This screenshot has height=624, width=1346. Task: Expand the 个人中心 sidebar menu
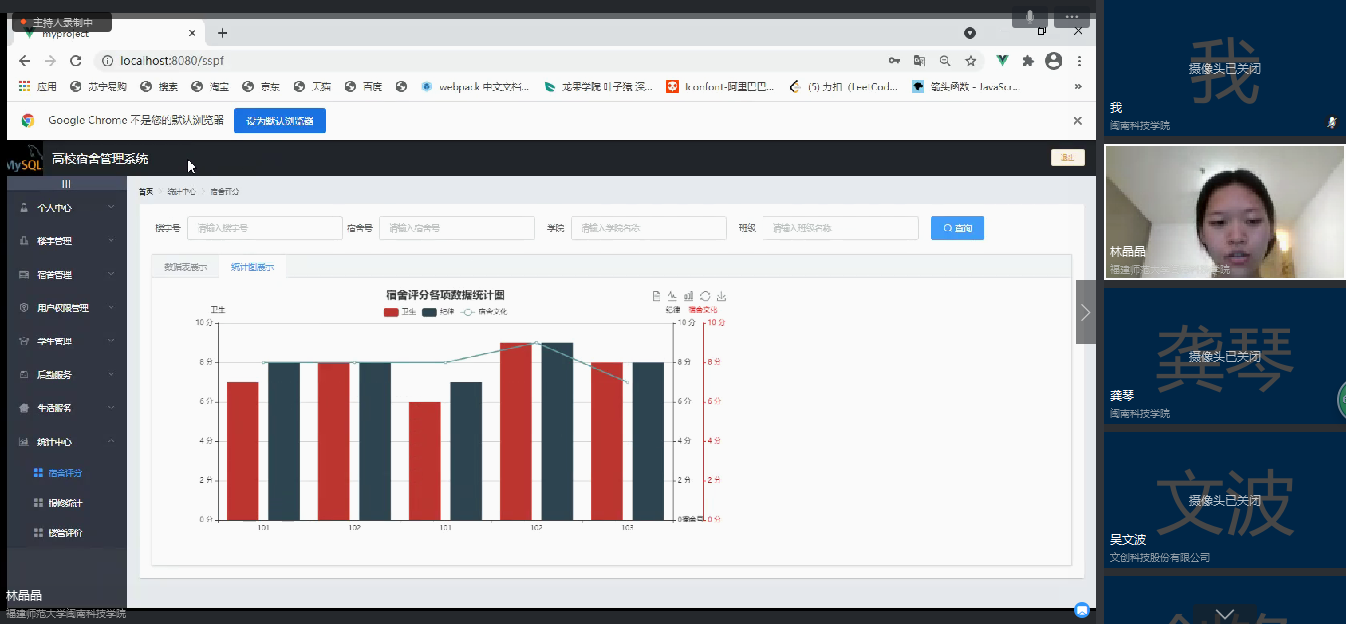[67, 208]
